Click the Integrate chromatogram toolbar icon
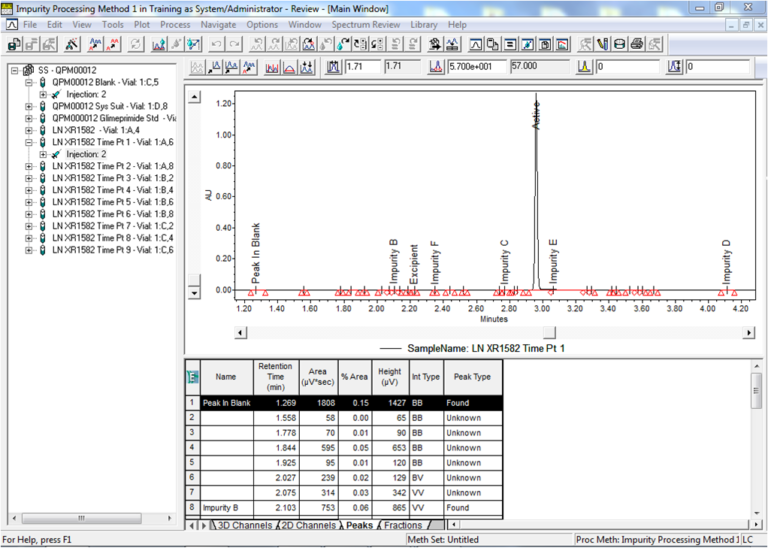 pos(158,45)
